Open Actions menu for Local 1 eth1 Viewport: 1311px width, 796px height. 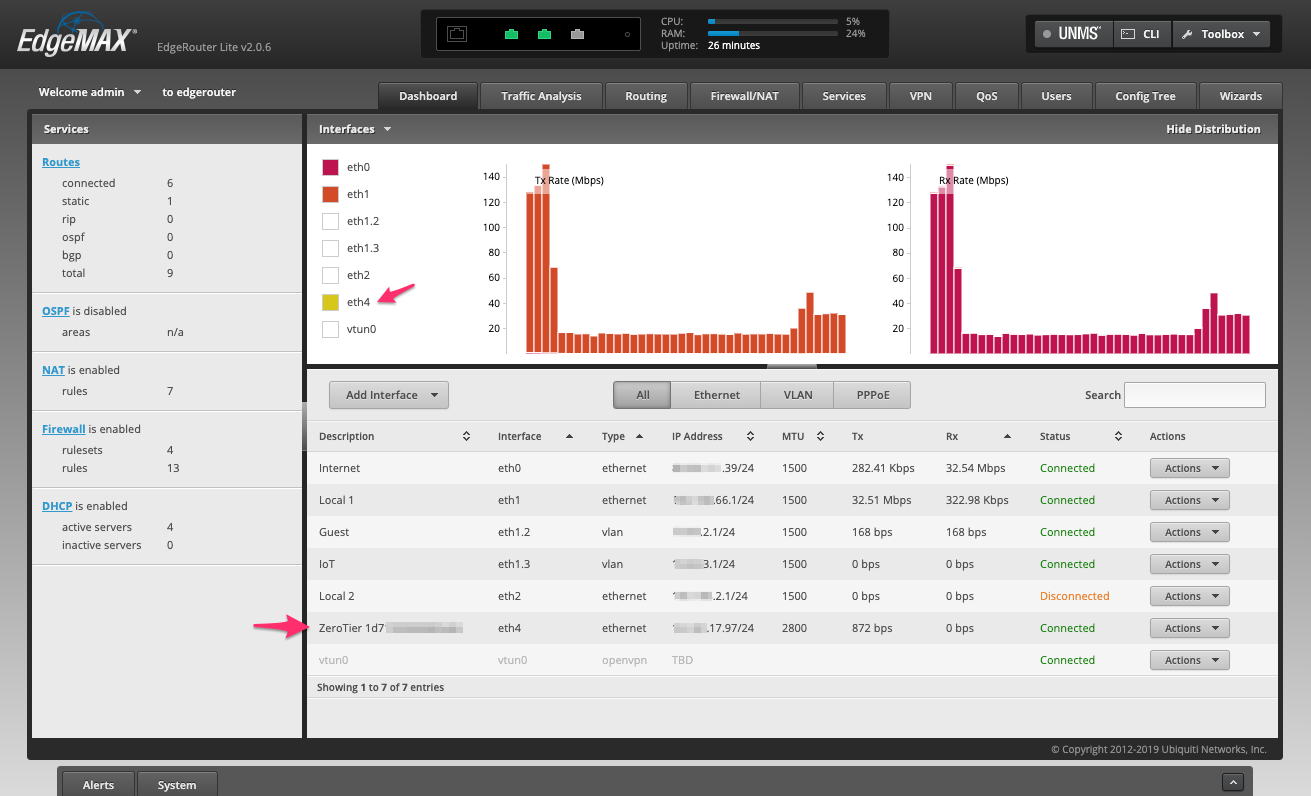1189,500
